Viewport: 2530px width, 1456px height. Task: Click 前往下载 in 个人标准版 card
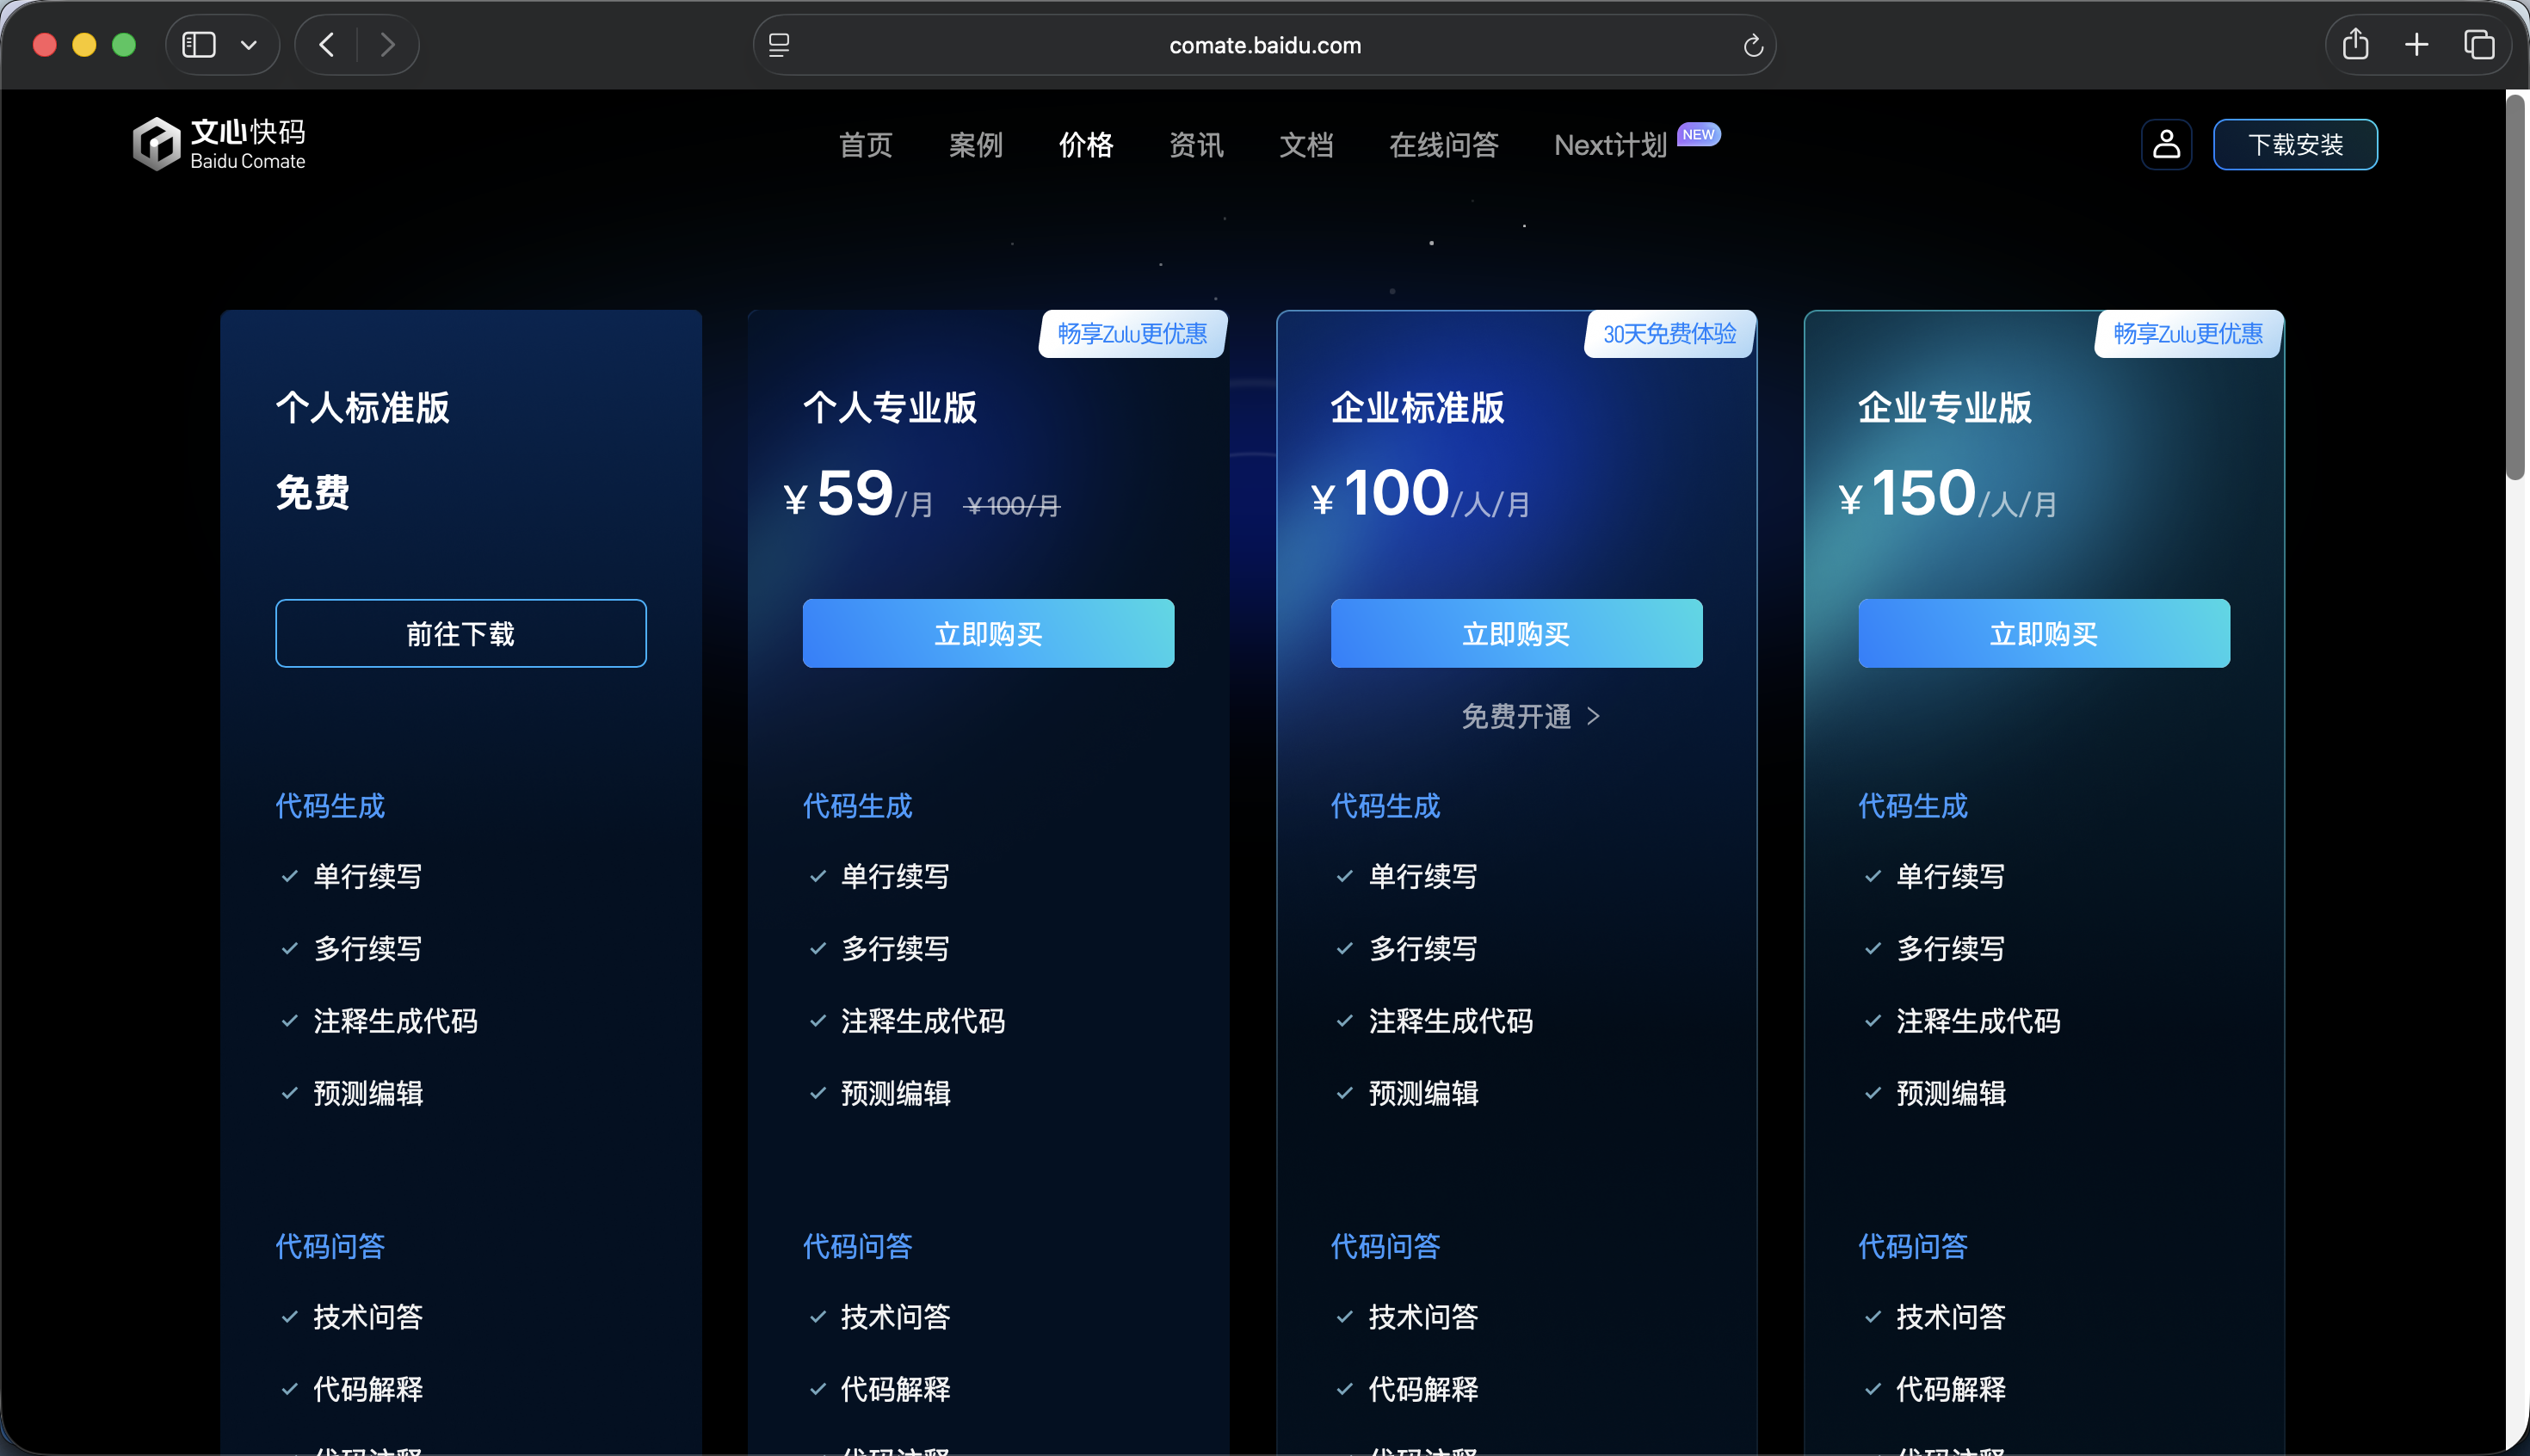point(460,633)
